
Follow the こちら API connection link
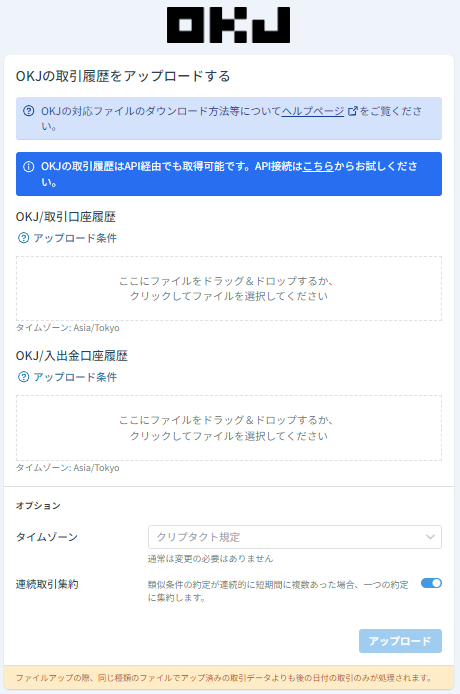tap(318, 166)
